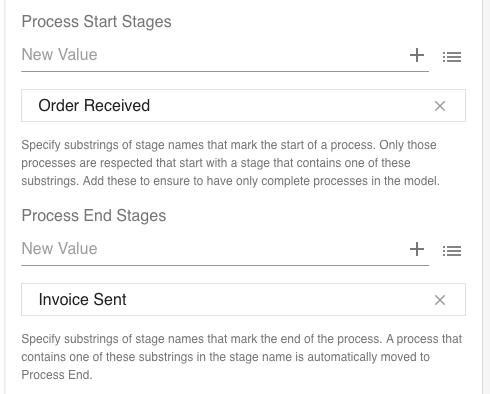Focus the Process End Stages New Value field
This screenshot has height=394, width=490.
tap(213, 249)
